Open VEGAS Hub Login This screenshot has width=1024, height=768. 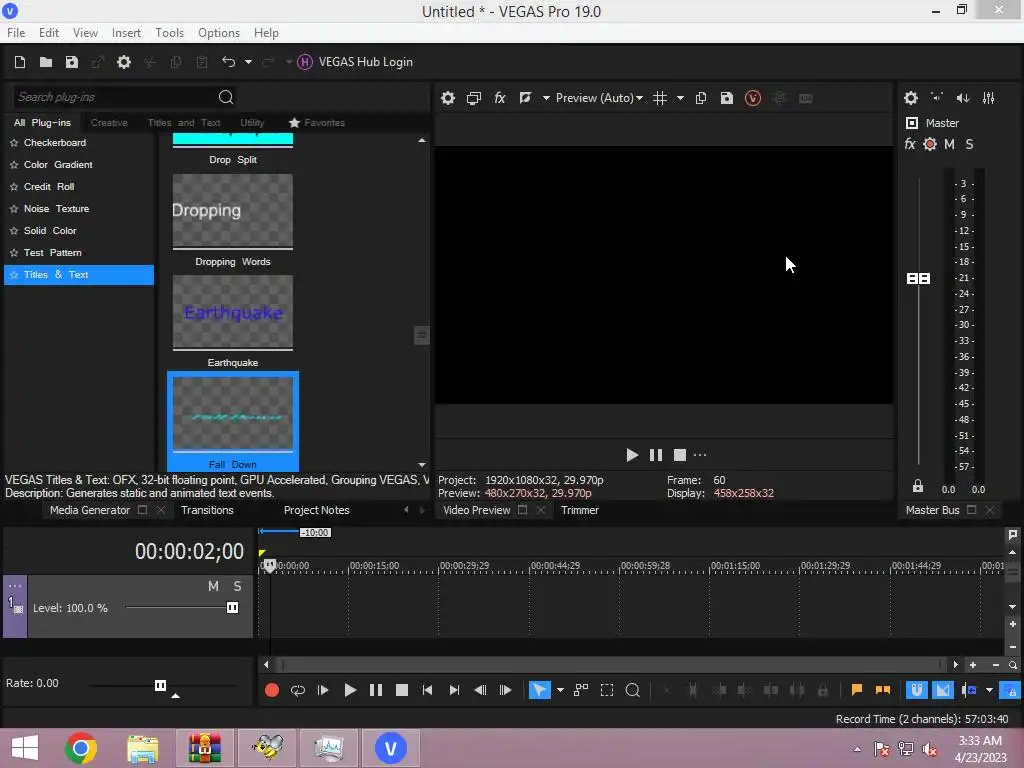pos(355,62)
